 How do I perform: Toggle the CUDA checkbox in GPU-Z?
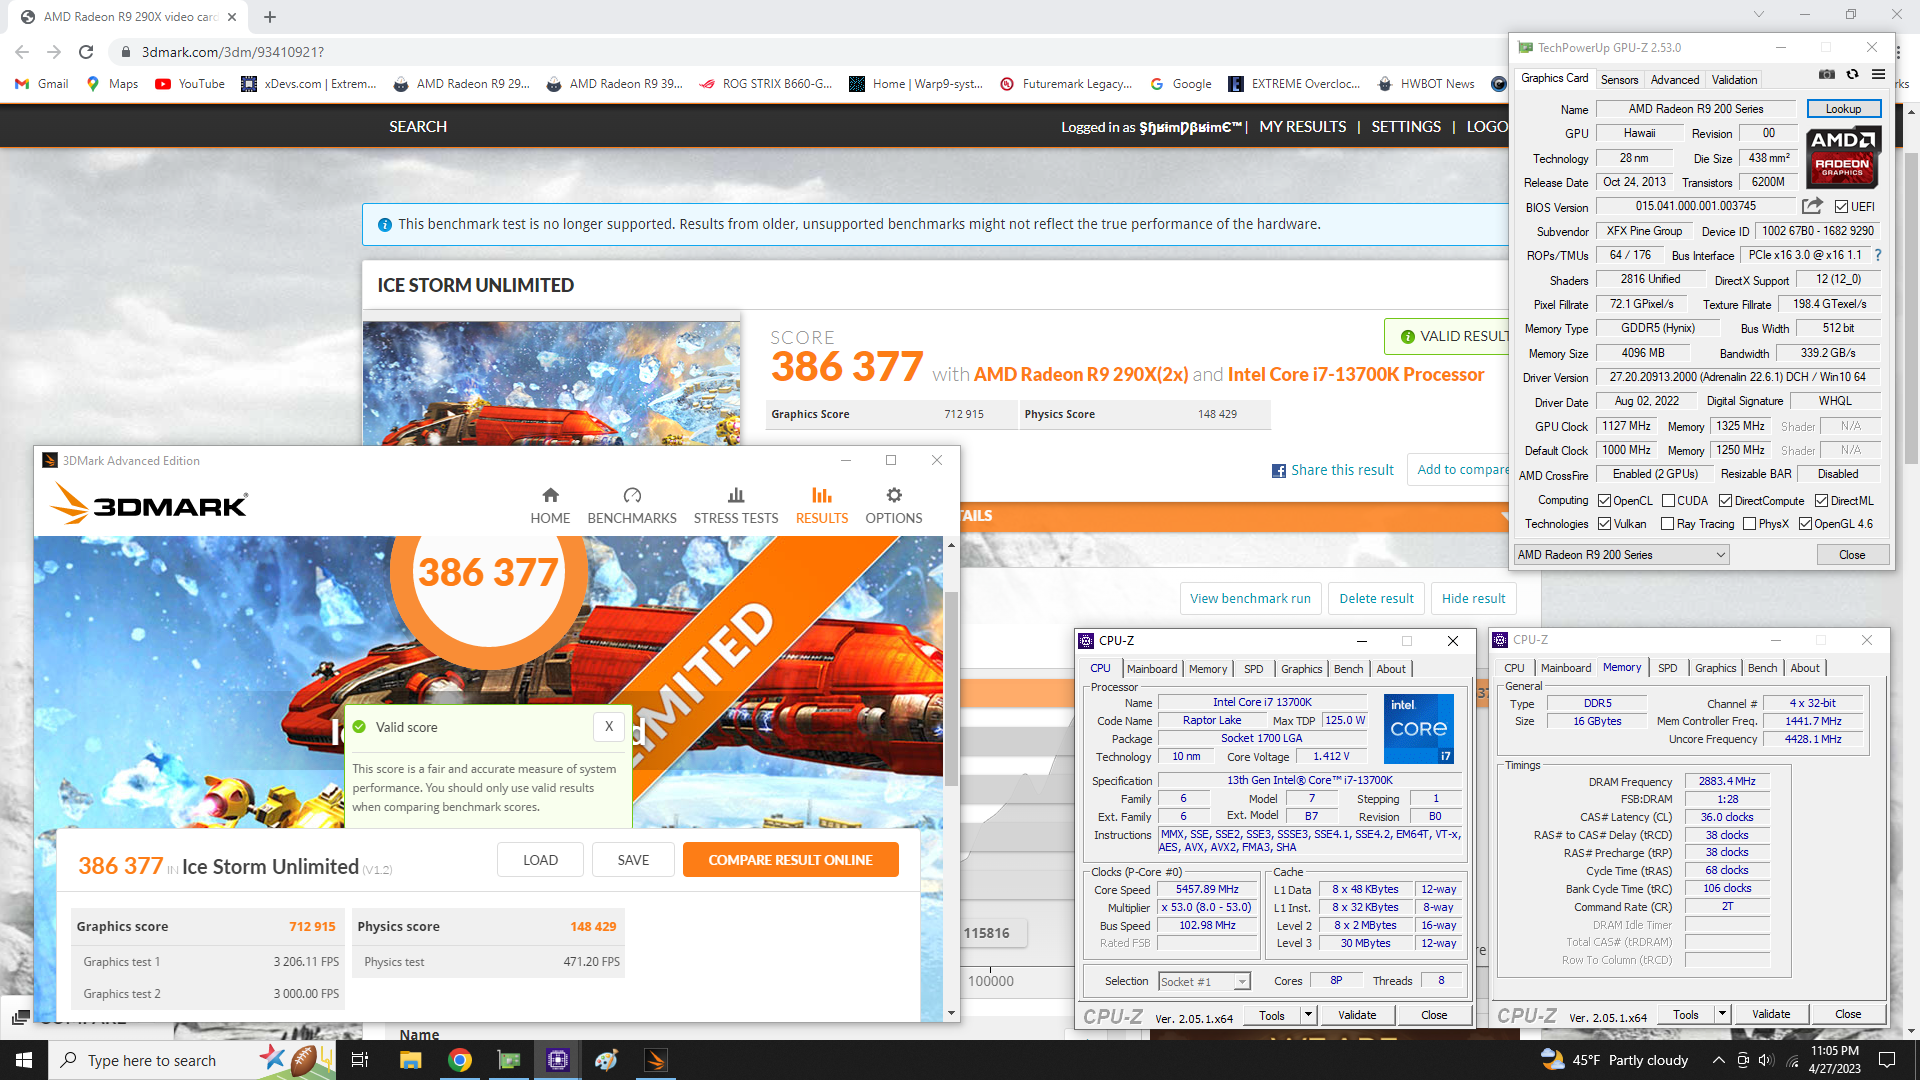[x=1668, y=501]
